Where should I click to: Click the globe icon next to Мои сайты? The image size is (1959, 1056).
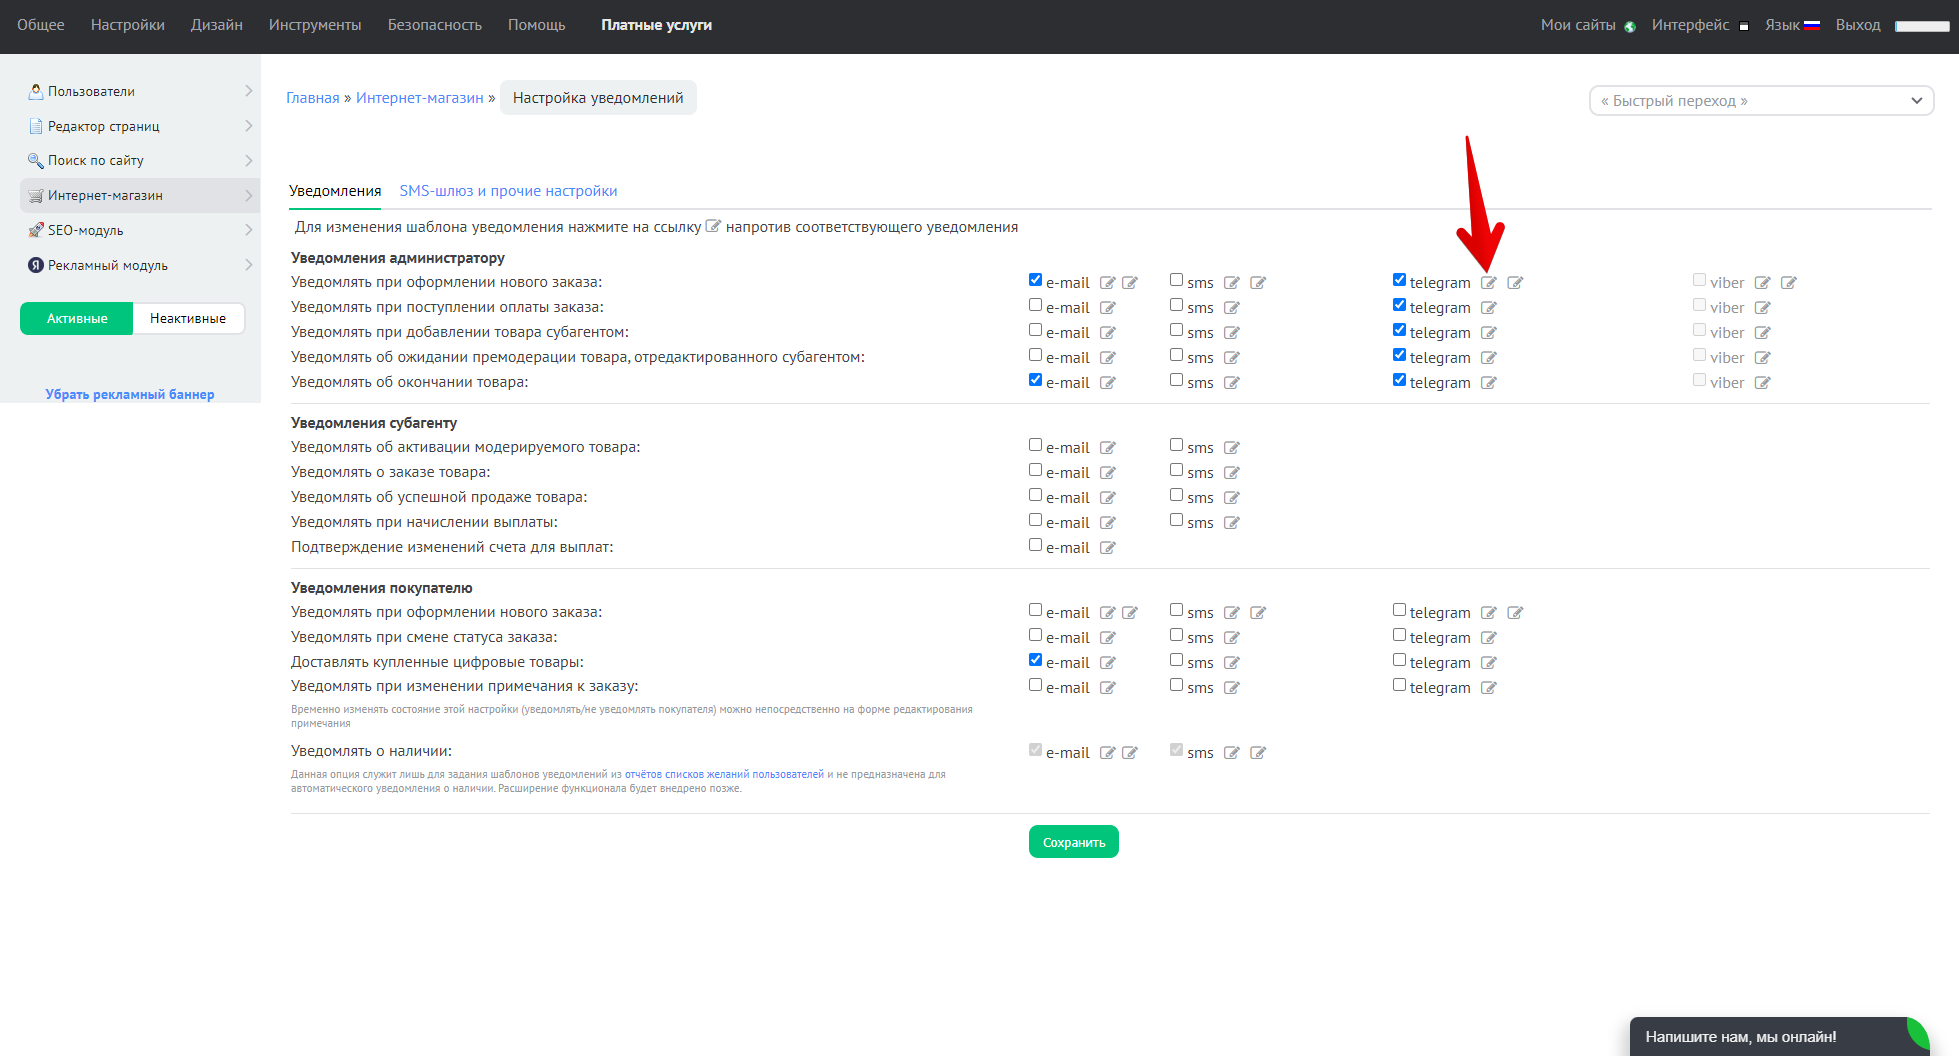[1630, 27]
